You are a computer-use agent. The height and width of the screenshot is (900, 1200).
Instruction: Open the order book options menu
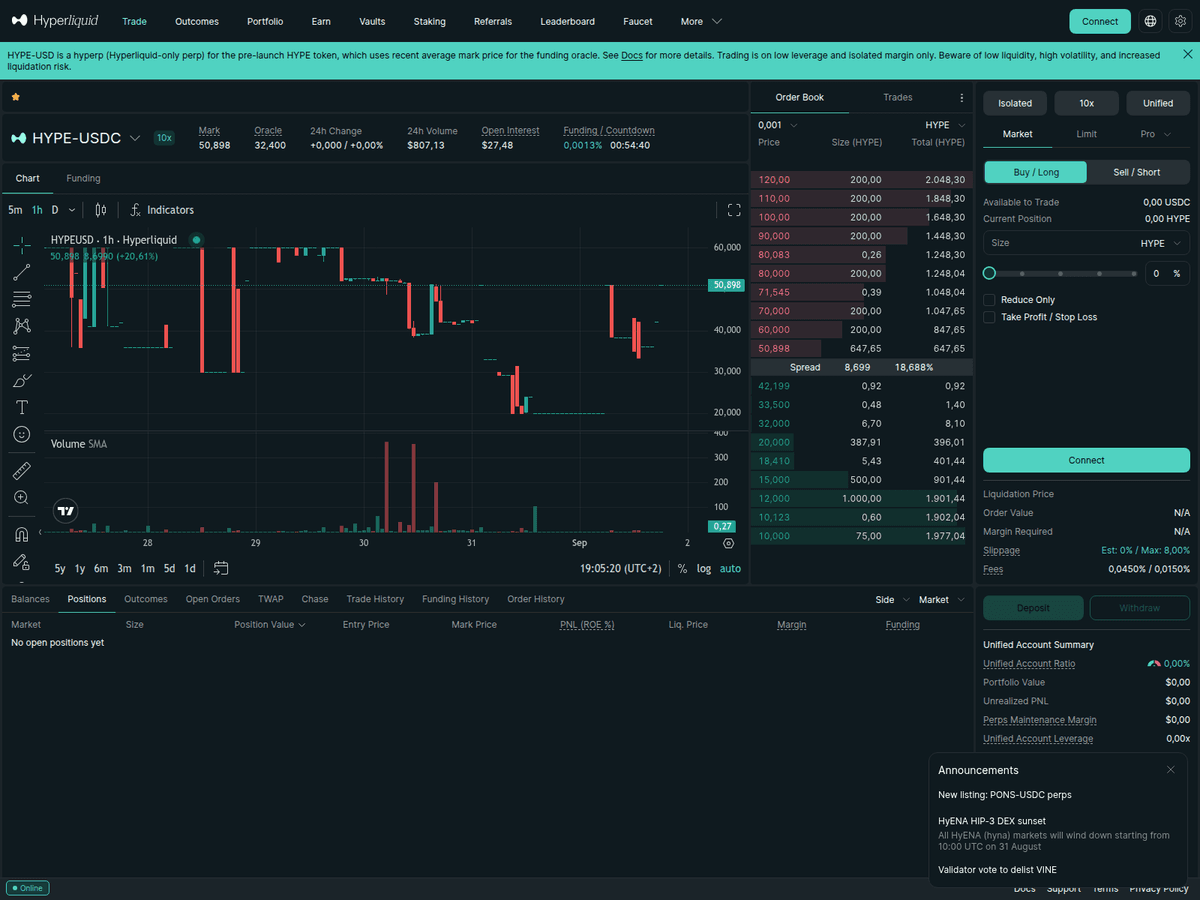click(x=962, y=98)
